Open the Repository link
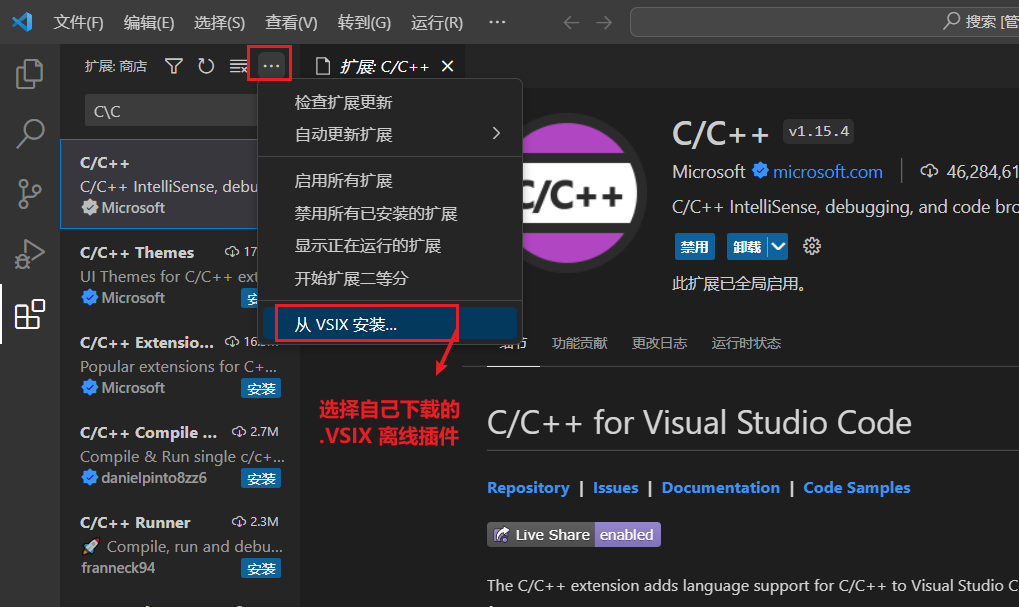 tap(528, 487)
